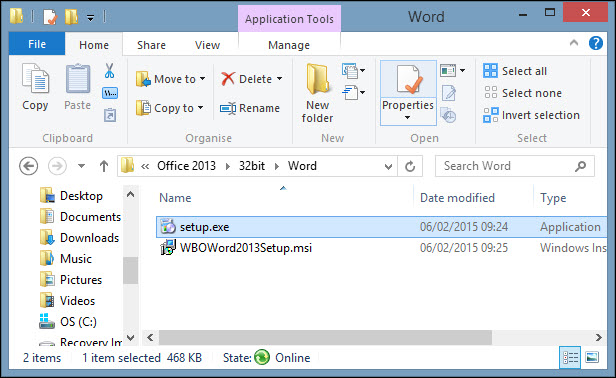Open the Help question mark
The height and width of the screenshot is (378, 616).
pyautogui.click(x=596, y=43)
